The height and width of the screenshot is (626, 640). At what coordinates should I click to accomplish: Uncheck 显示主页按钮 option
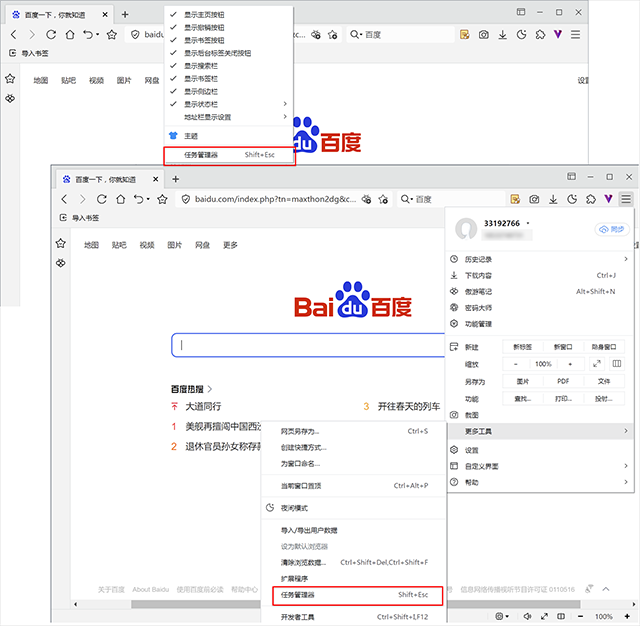229,15
